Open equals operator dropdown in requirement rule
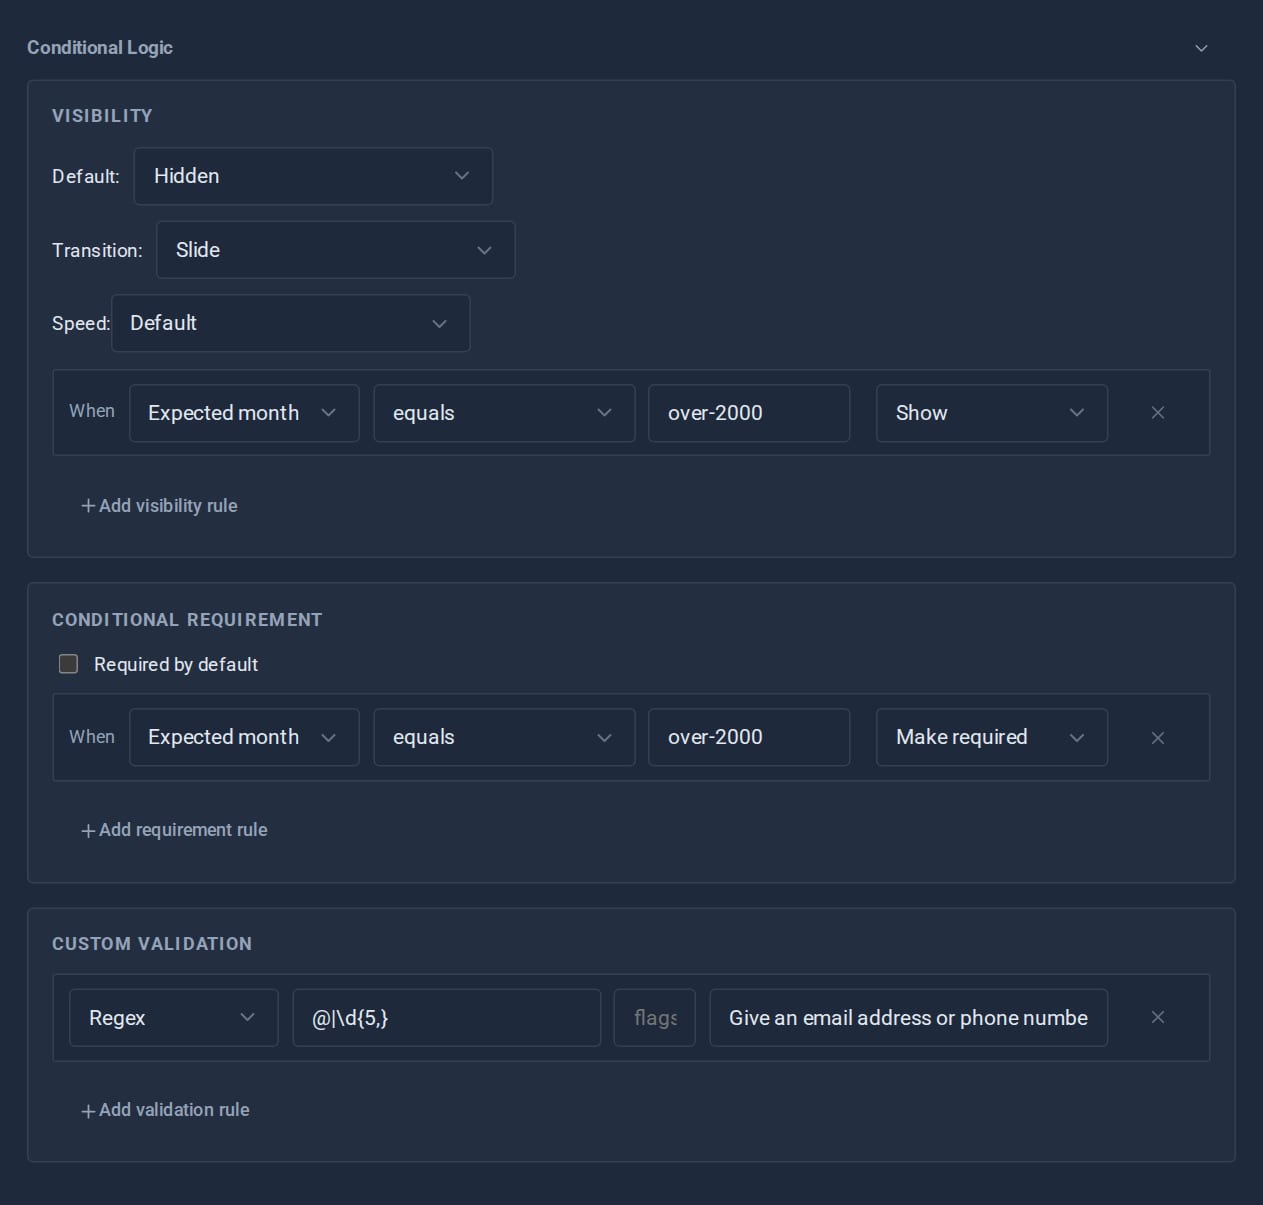The image size is (1263, 1205). pos(504,737)
